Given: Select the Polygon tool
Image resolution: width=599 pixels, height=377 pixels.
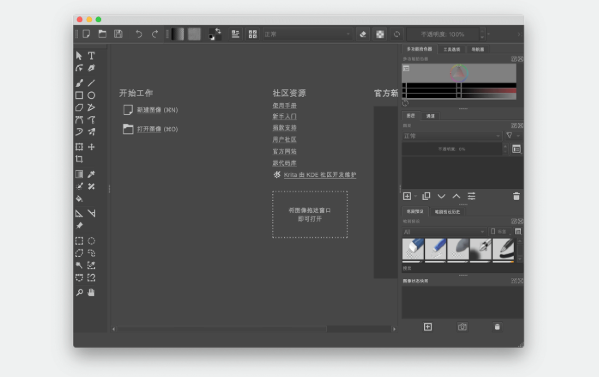Looking at the screenshot, I should [x=79, y=107].
